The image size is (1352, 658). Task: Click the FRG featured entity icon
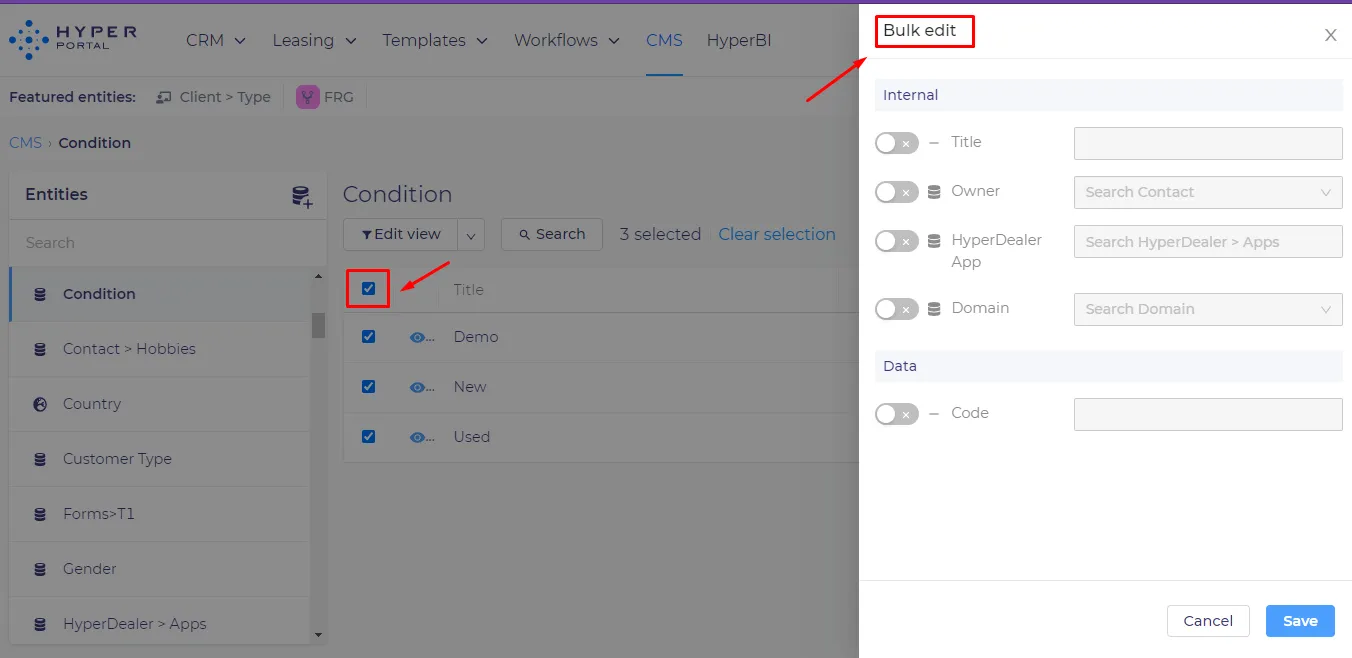click(308, 97)
